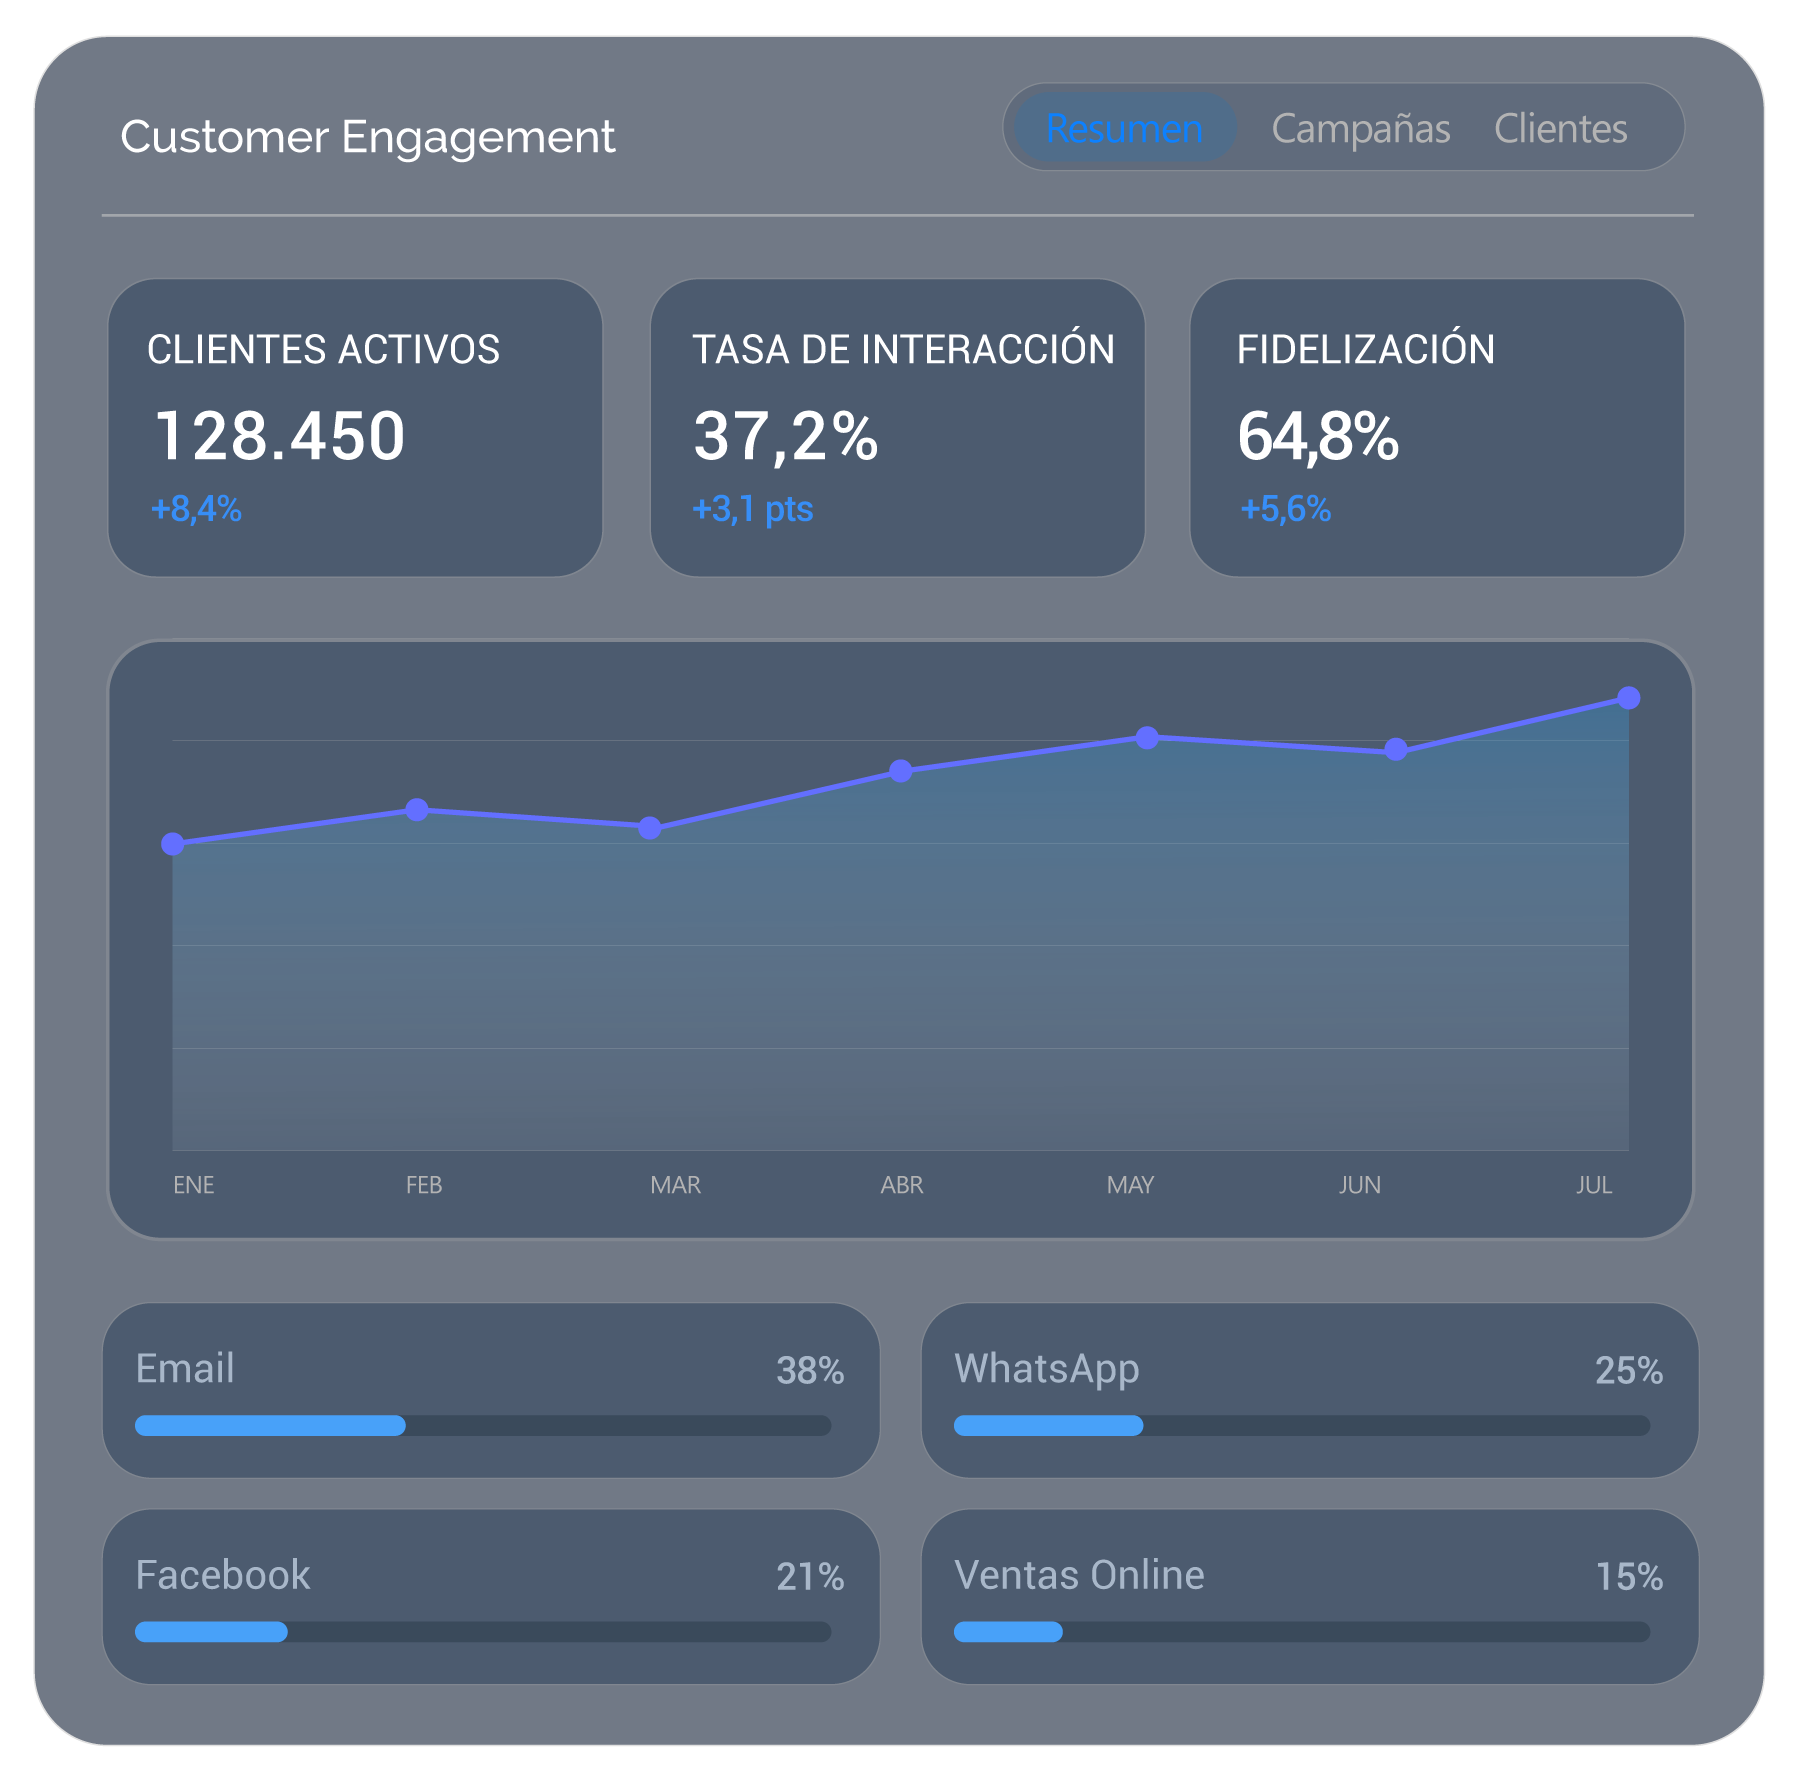Click the ABR axis label
This screenshot has width=1797, height=1781.
(x=902, y=1185)
